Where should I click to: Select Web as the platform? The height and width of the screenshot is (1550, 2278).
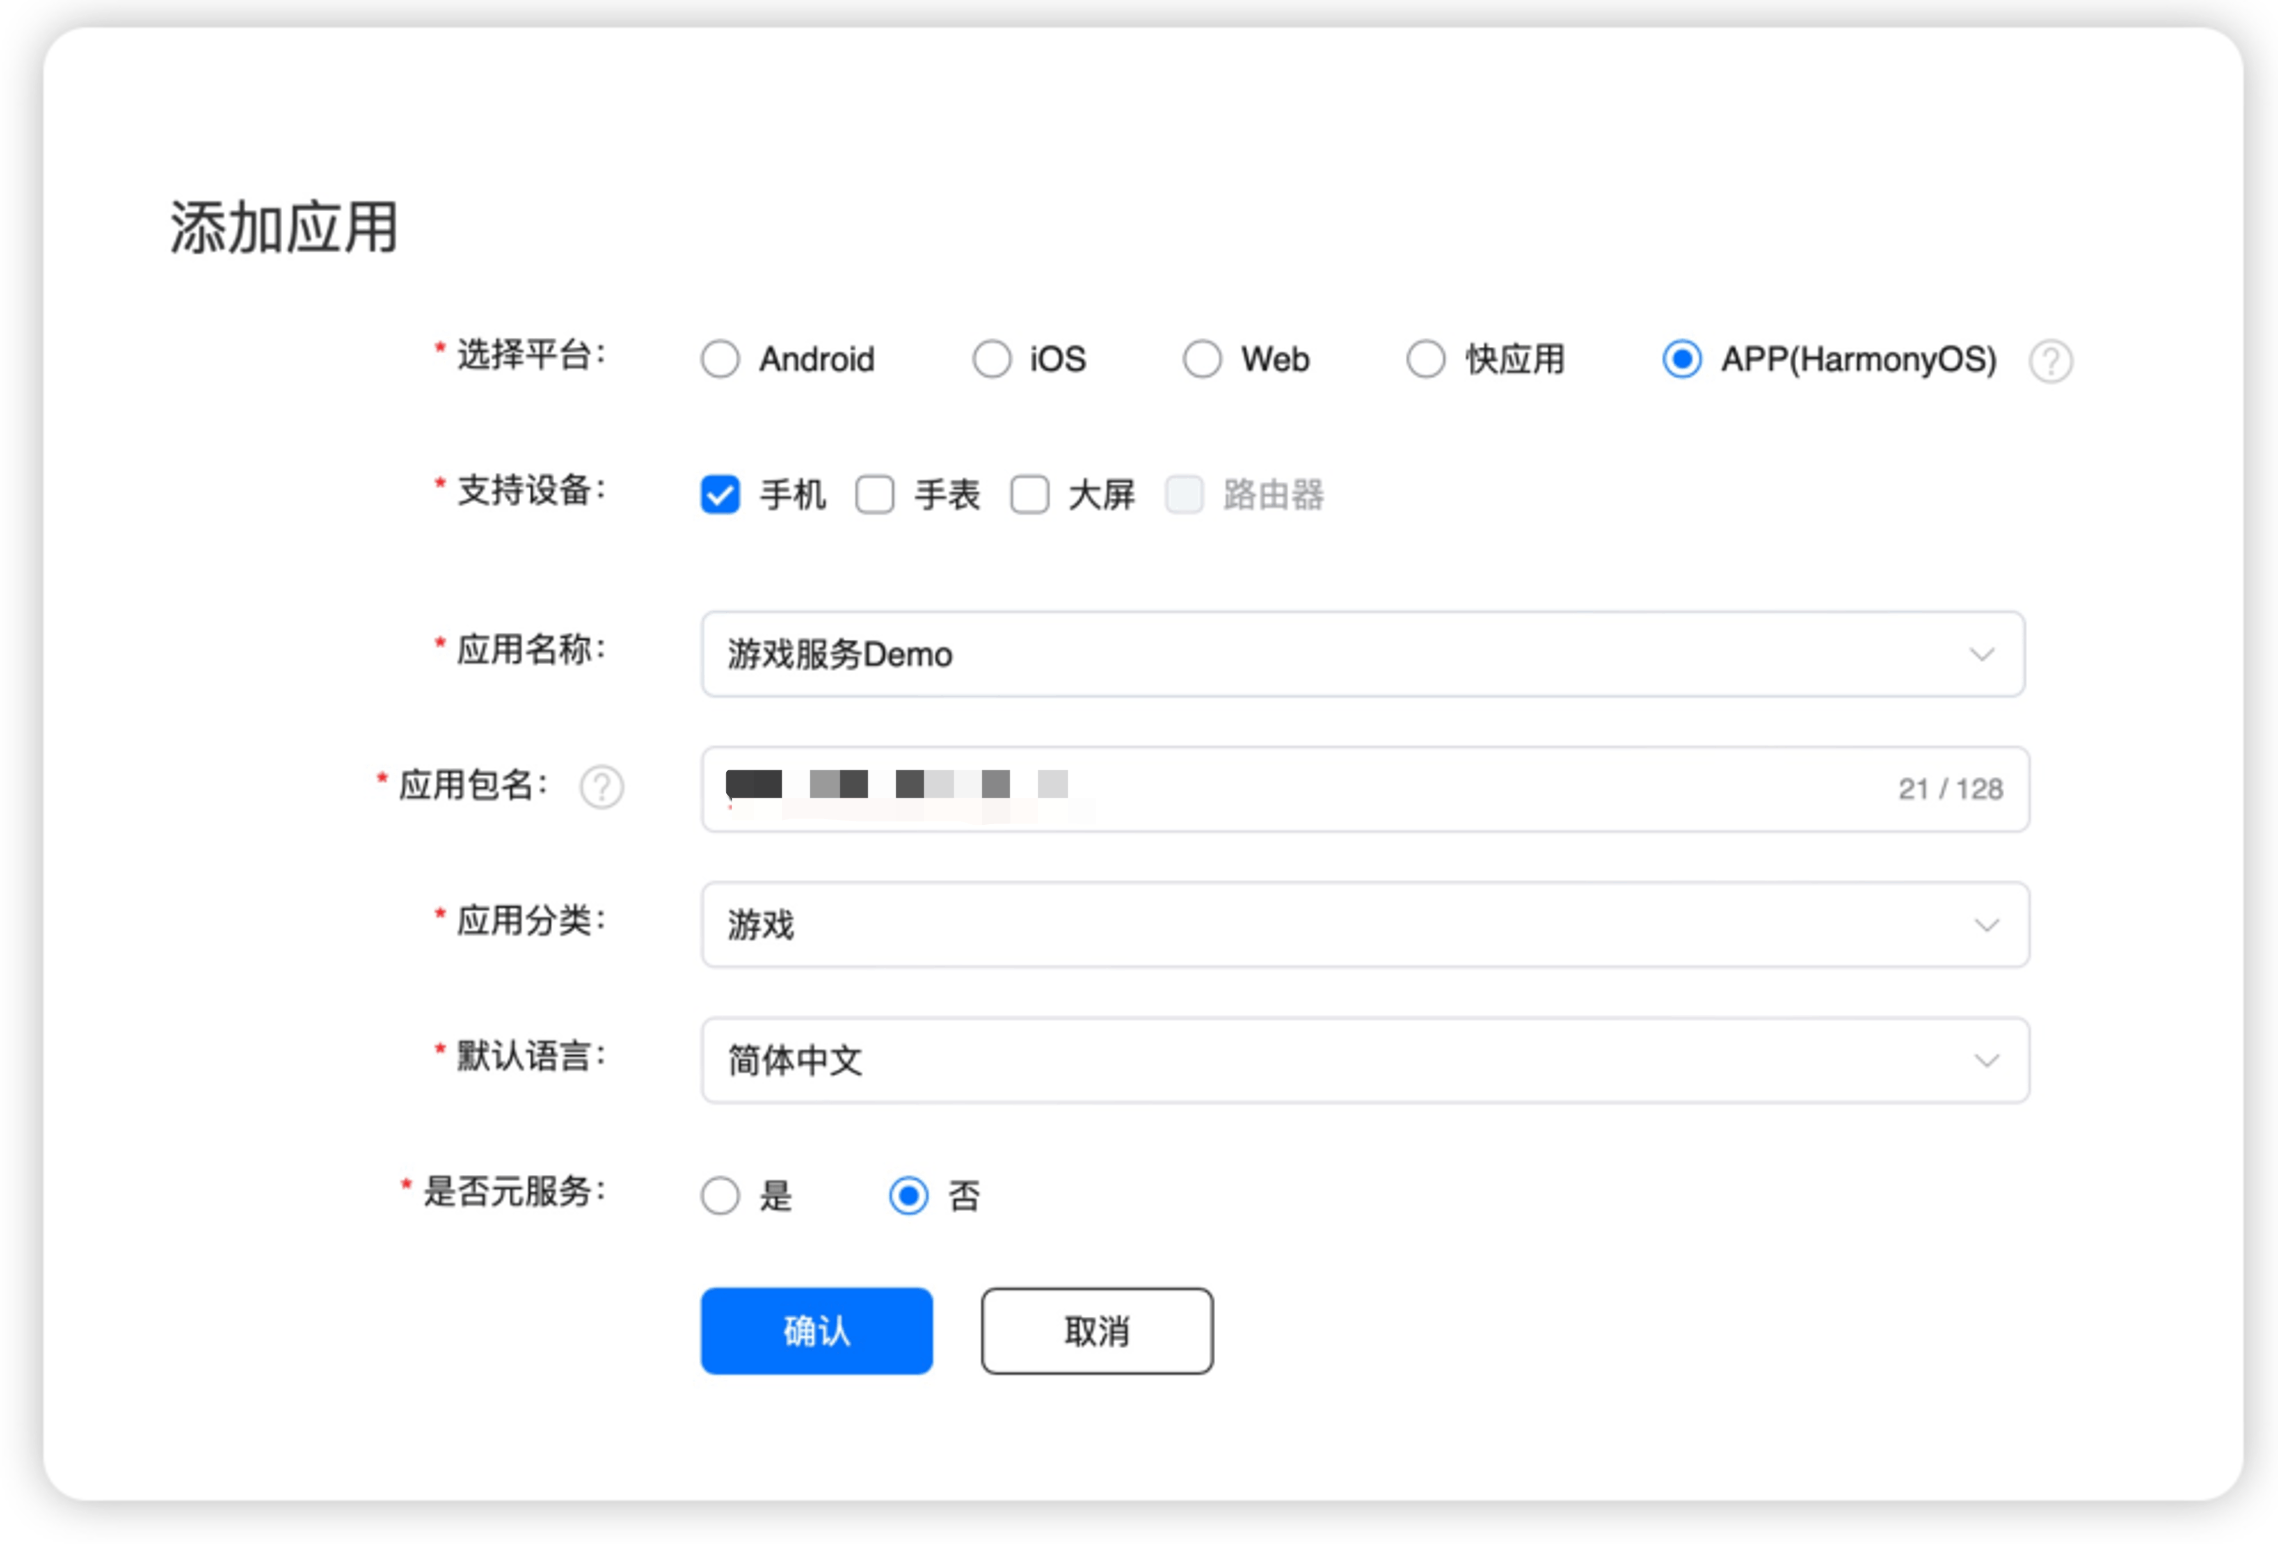[1201, 359]
